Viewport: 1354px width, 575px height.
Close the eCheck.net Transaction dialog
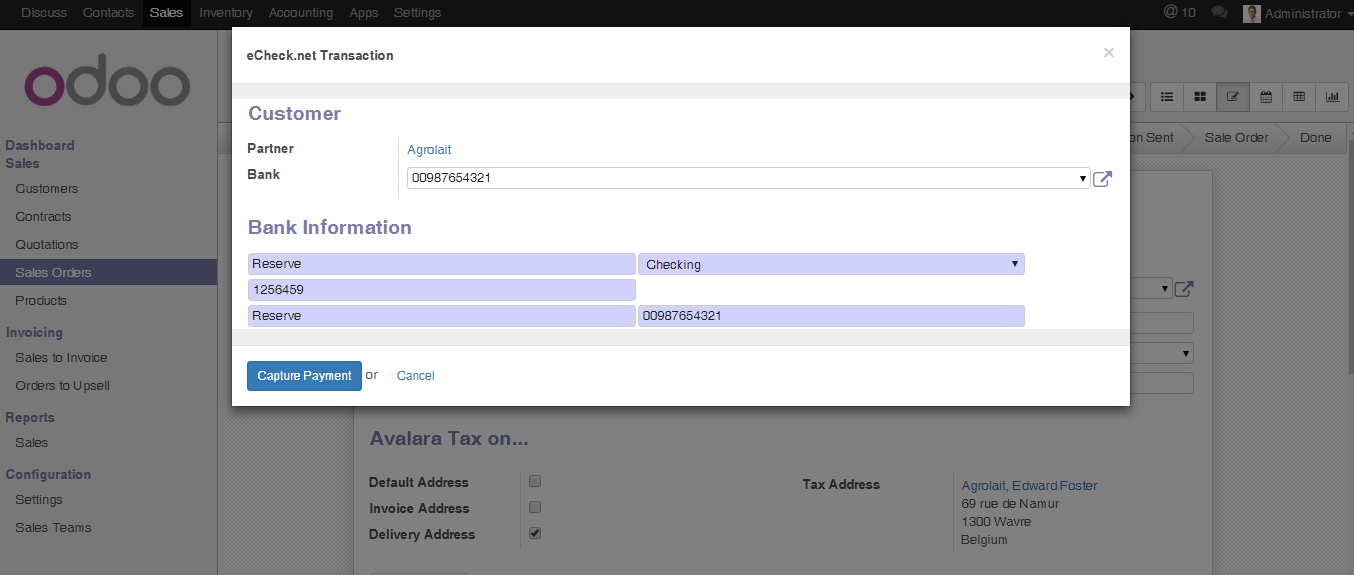click(1108, 53)
